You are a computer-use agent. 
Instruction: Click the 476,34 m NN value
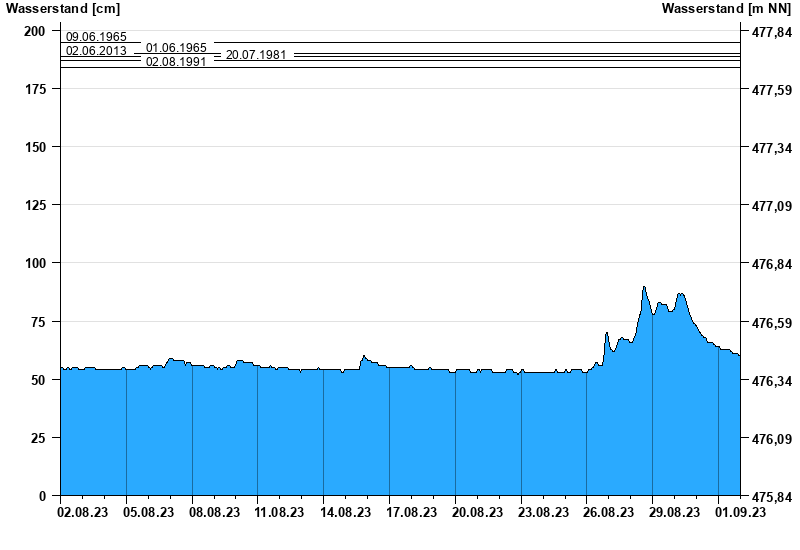point(772,381)
